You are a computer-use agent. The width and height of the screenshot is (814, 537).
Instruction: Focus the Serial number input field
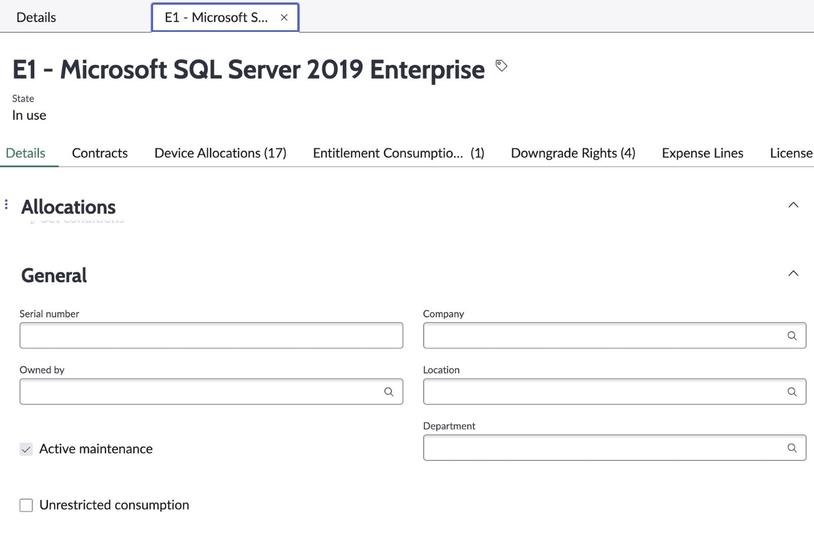coord(211,335)
